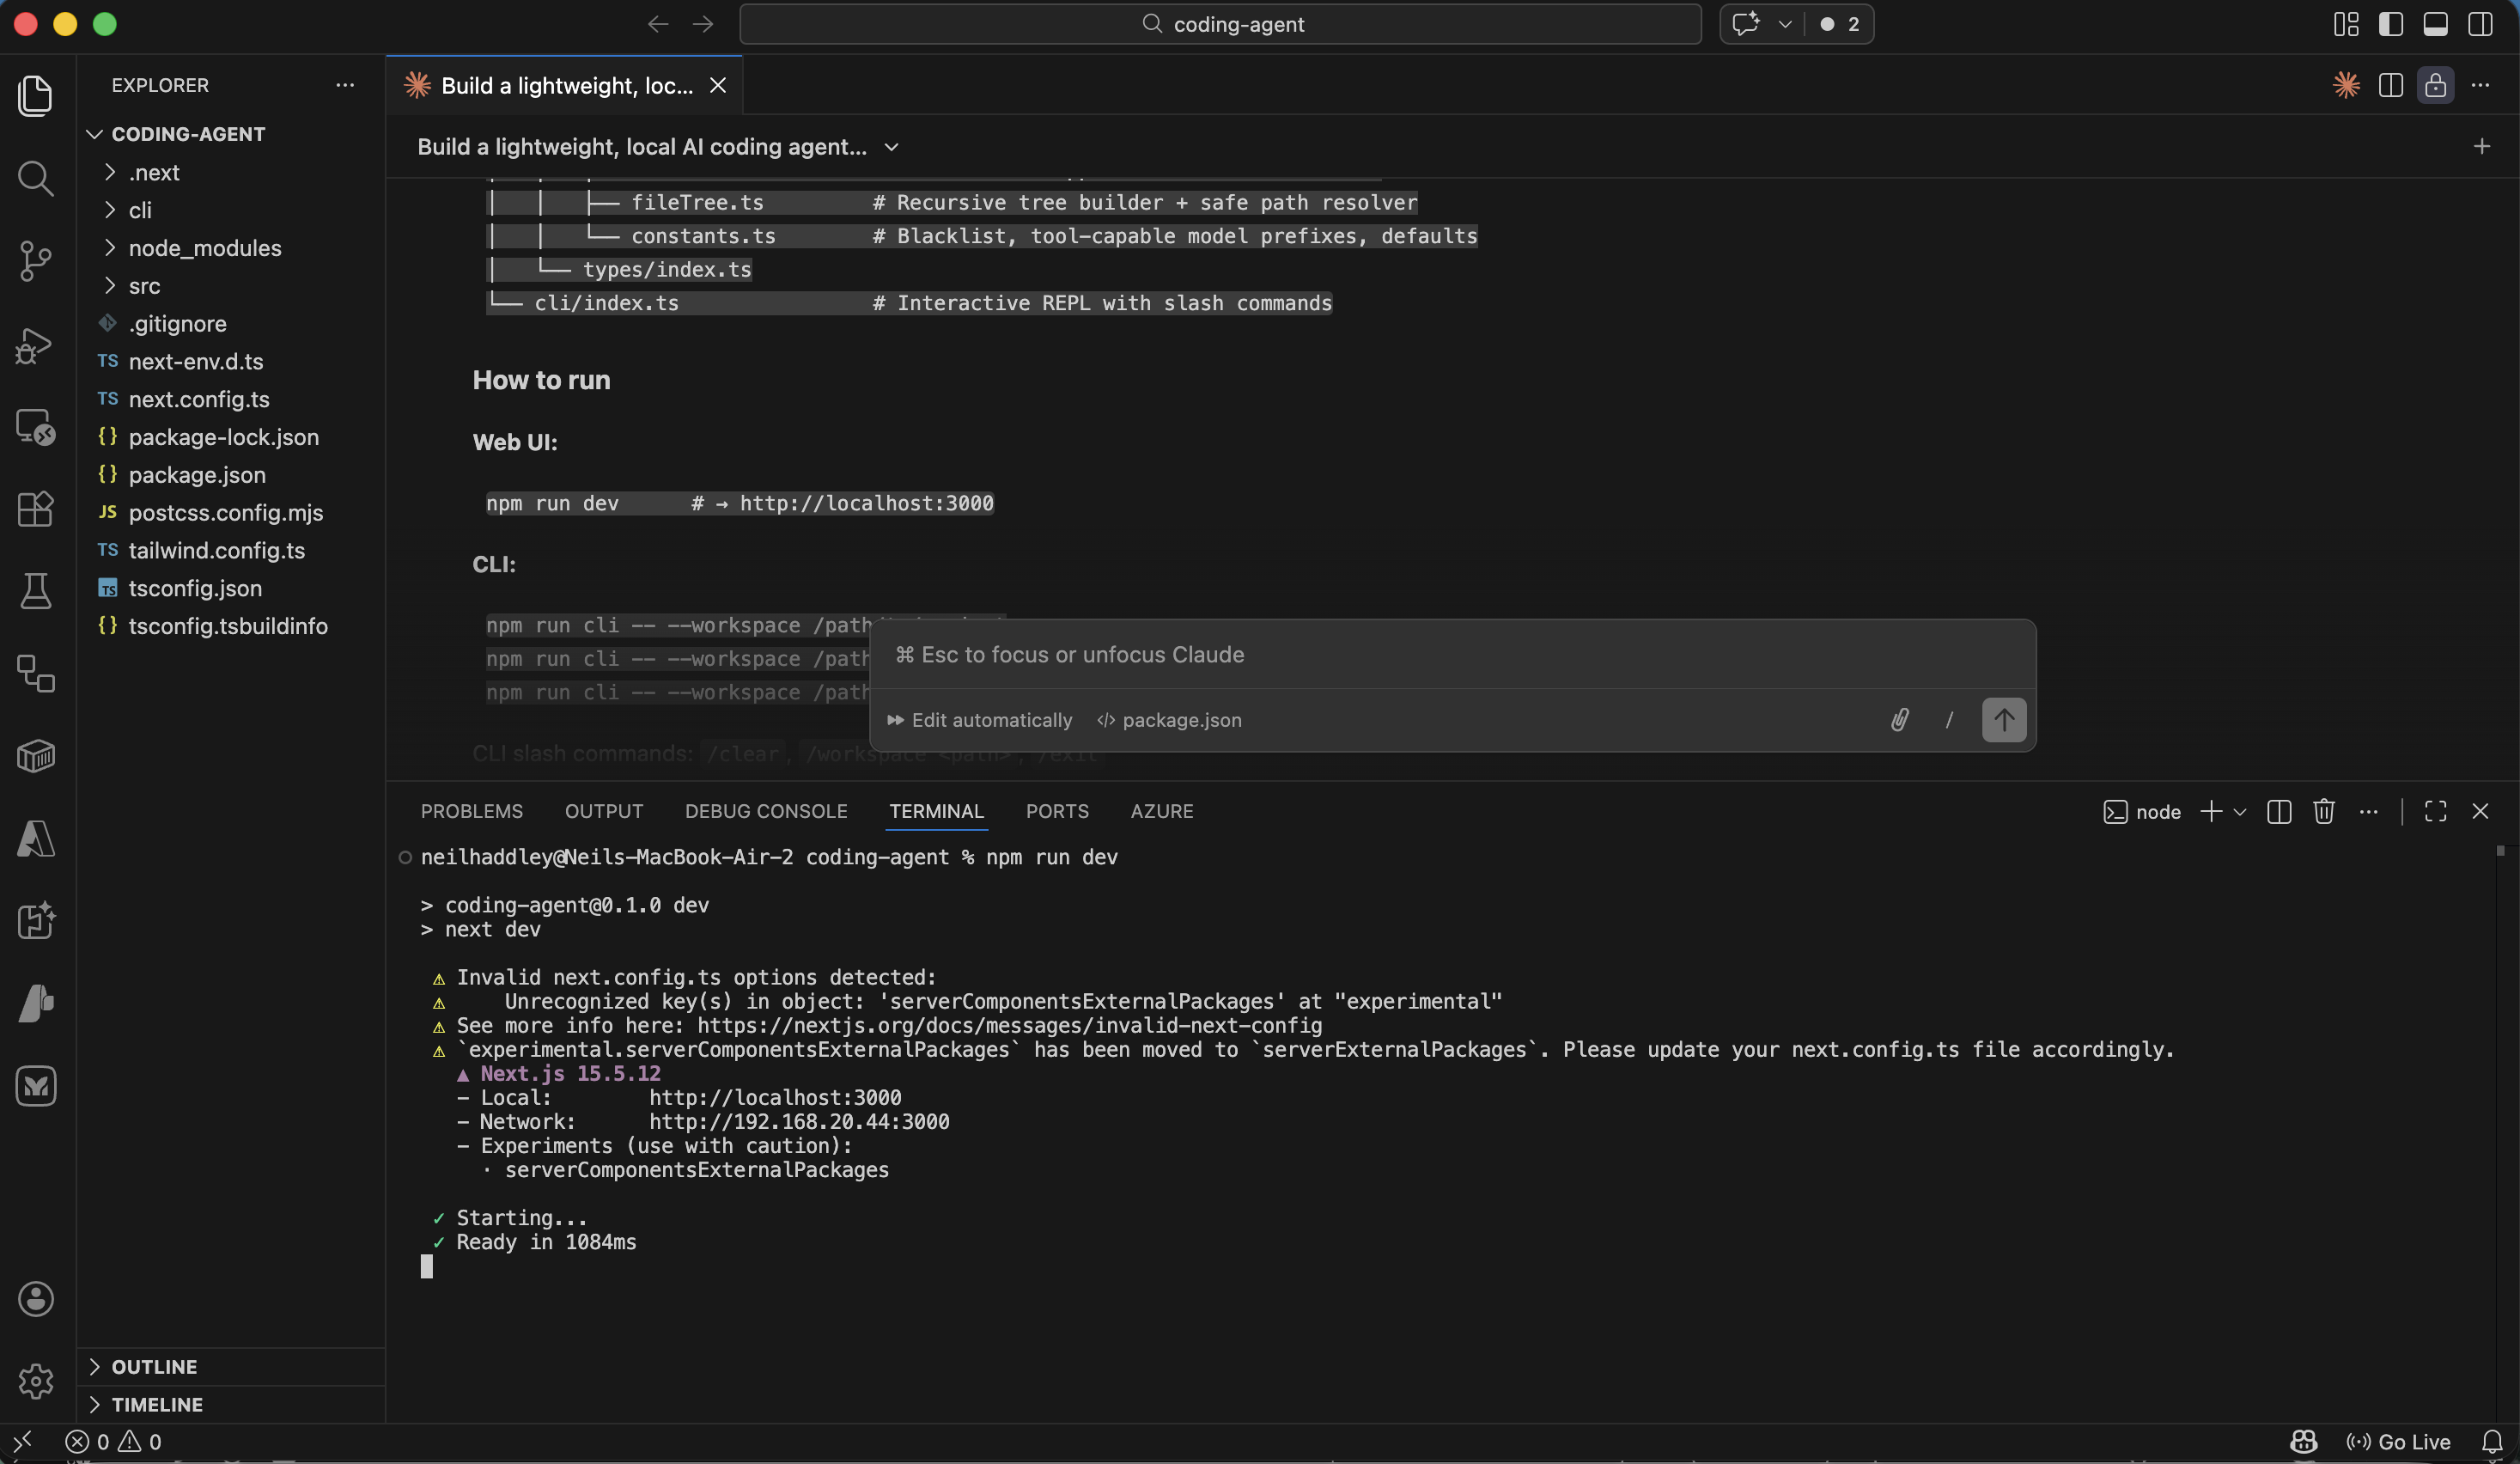Split the terminal

pyautogui.click(x=2279, y=811)
